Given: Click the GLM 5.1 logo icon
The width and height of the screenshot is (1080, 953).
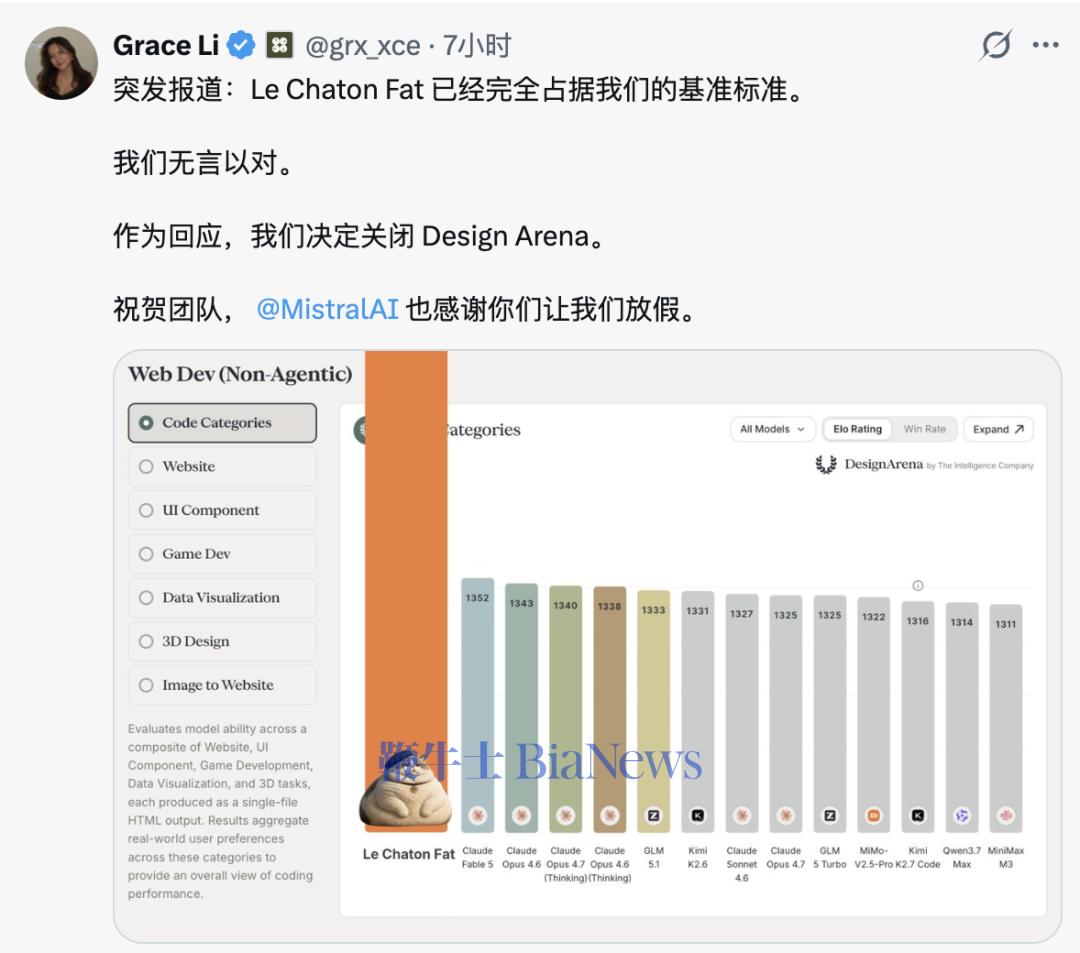Looking at the screenshot, I should 654,816.
